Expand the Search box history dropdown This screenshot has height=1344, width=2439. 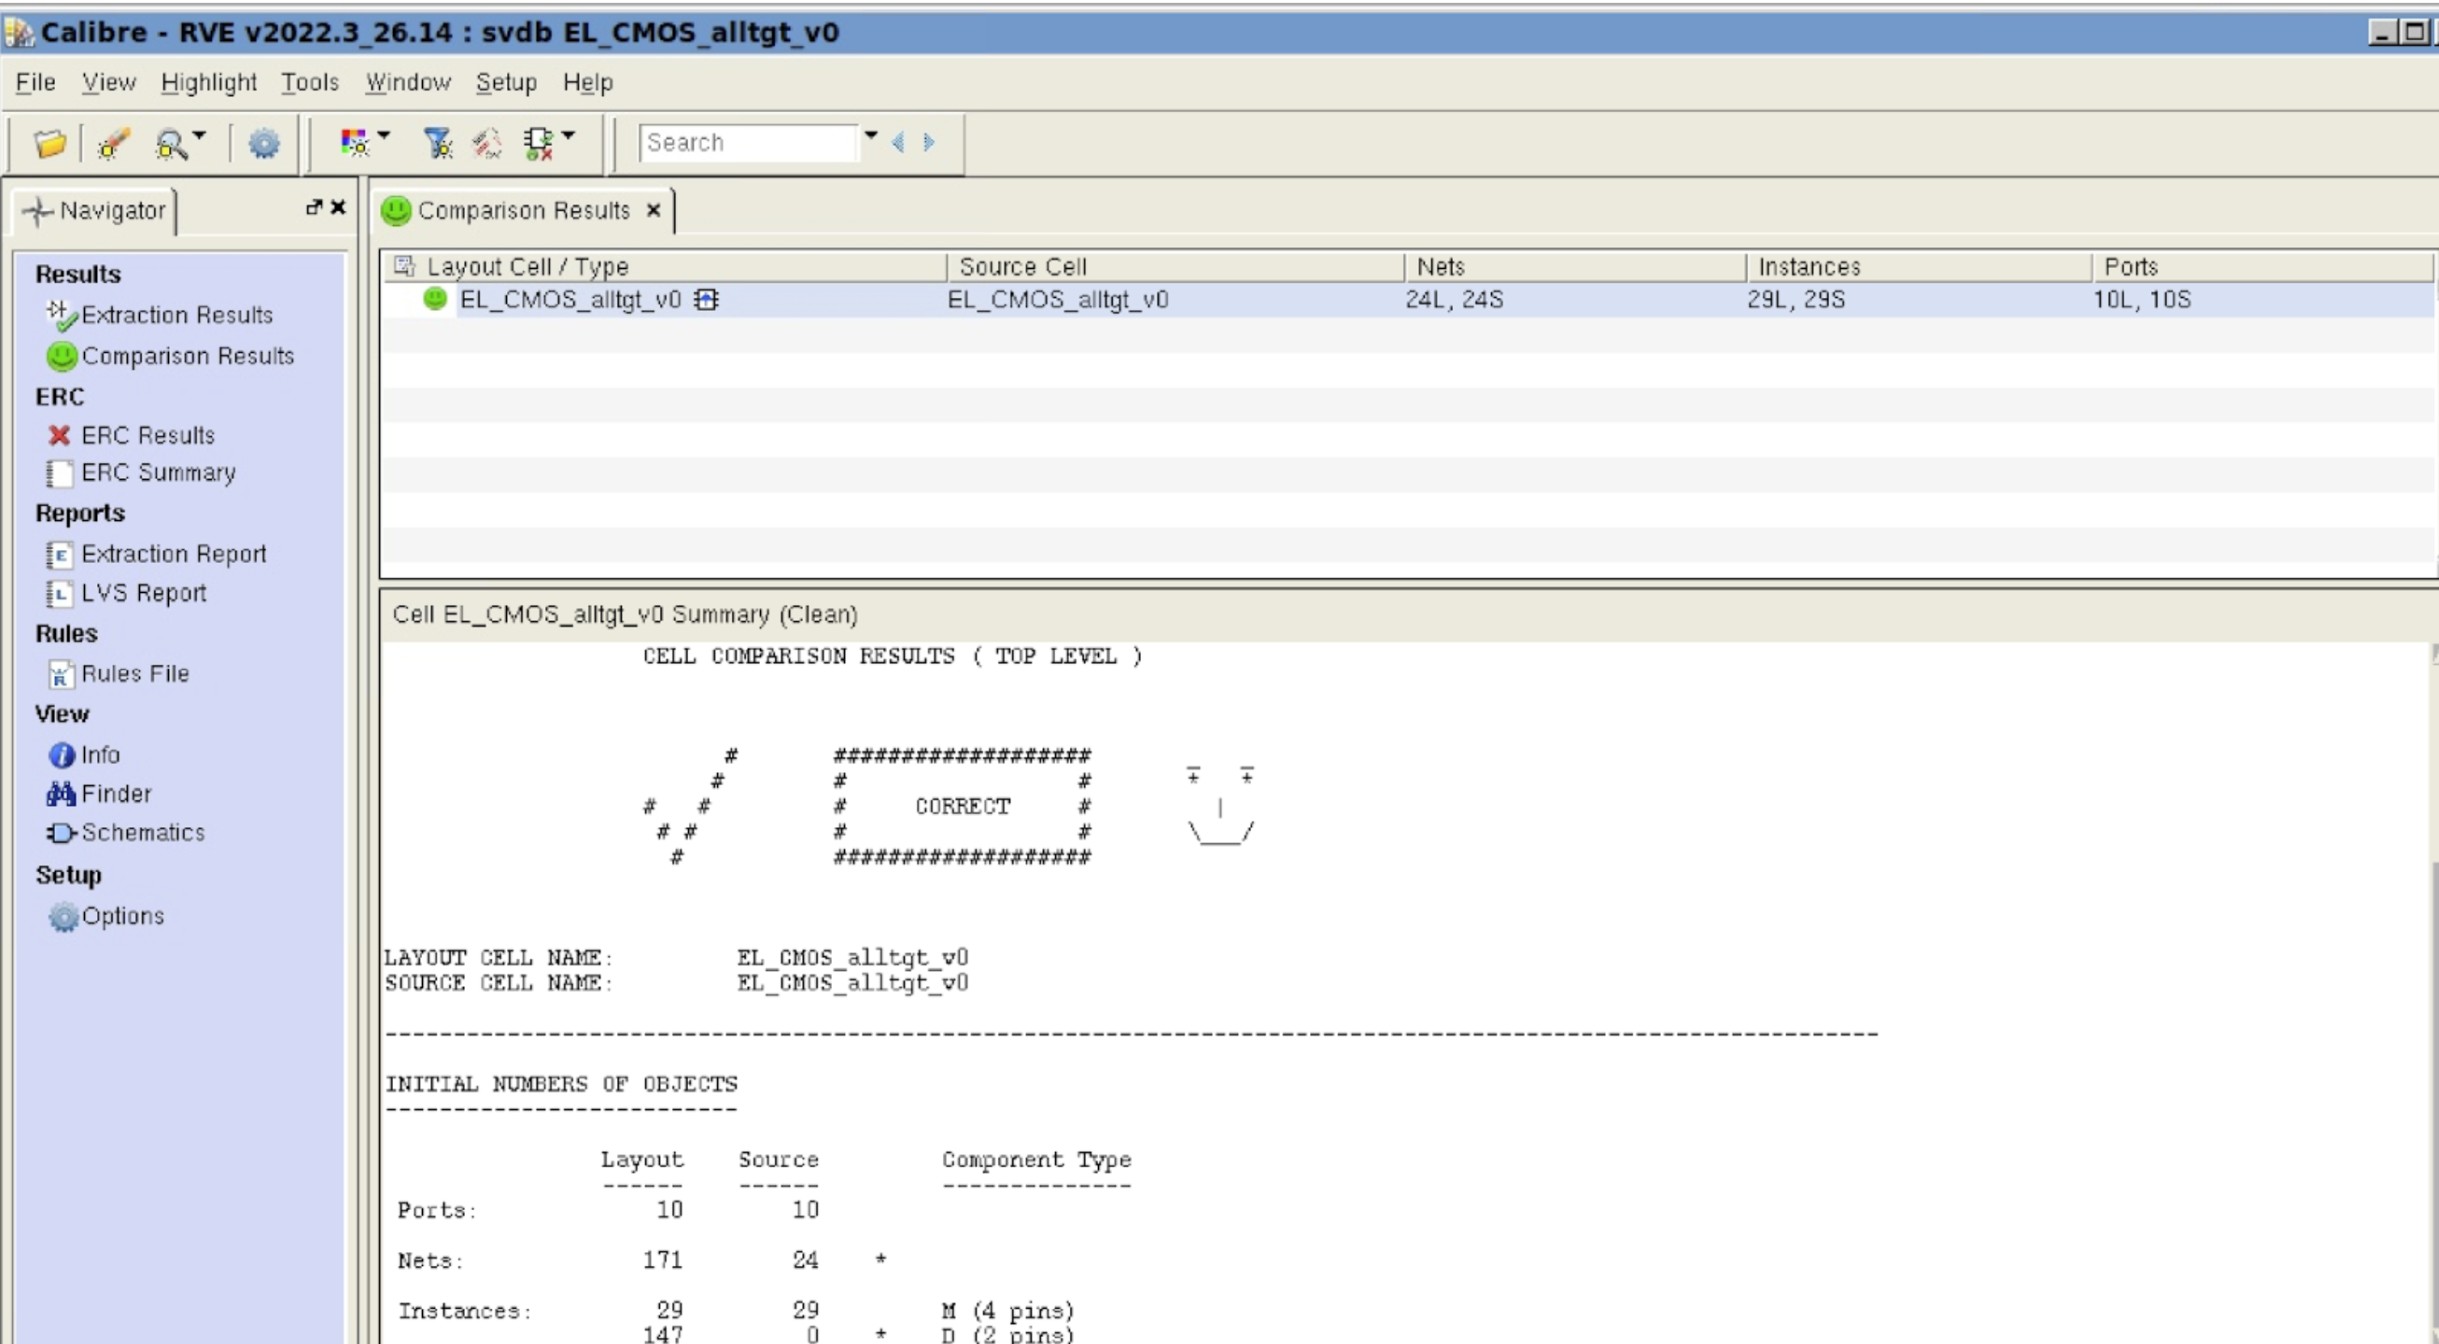coord(871,136)
